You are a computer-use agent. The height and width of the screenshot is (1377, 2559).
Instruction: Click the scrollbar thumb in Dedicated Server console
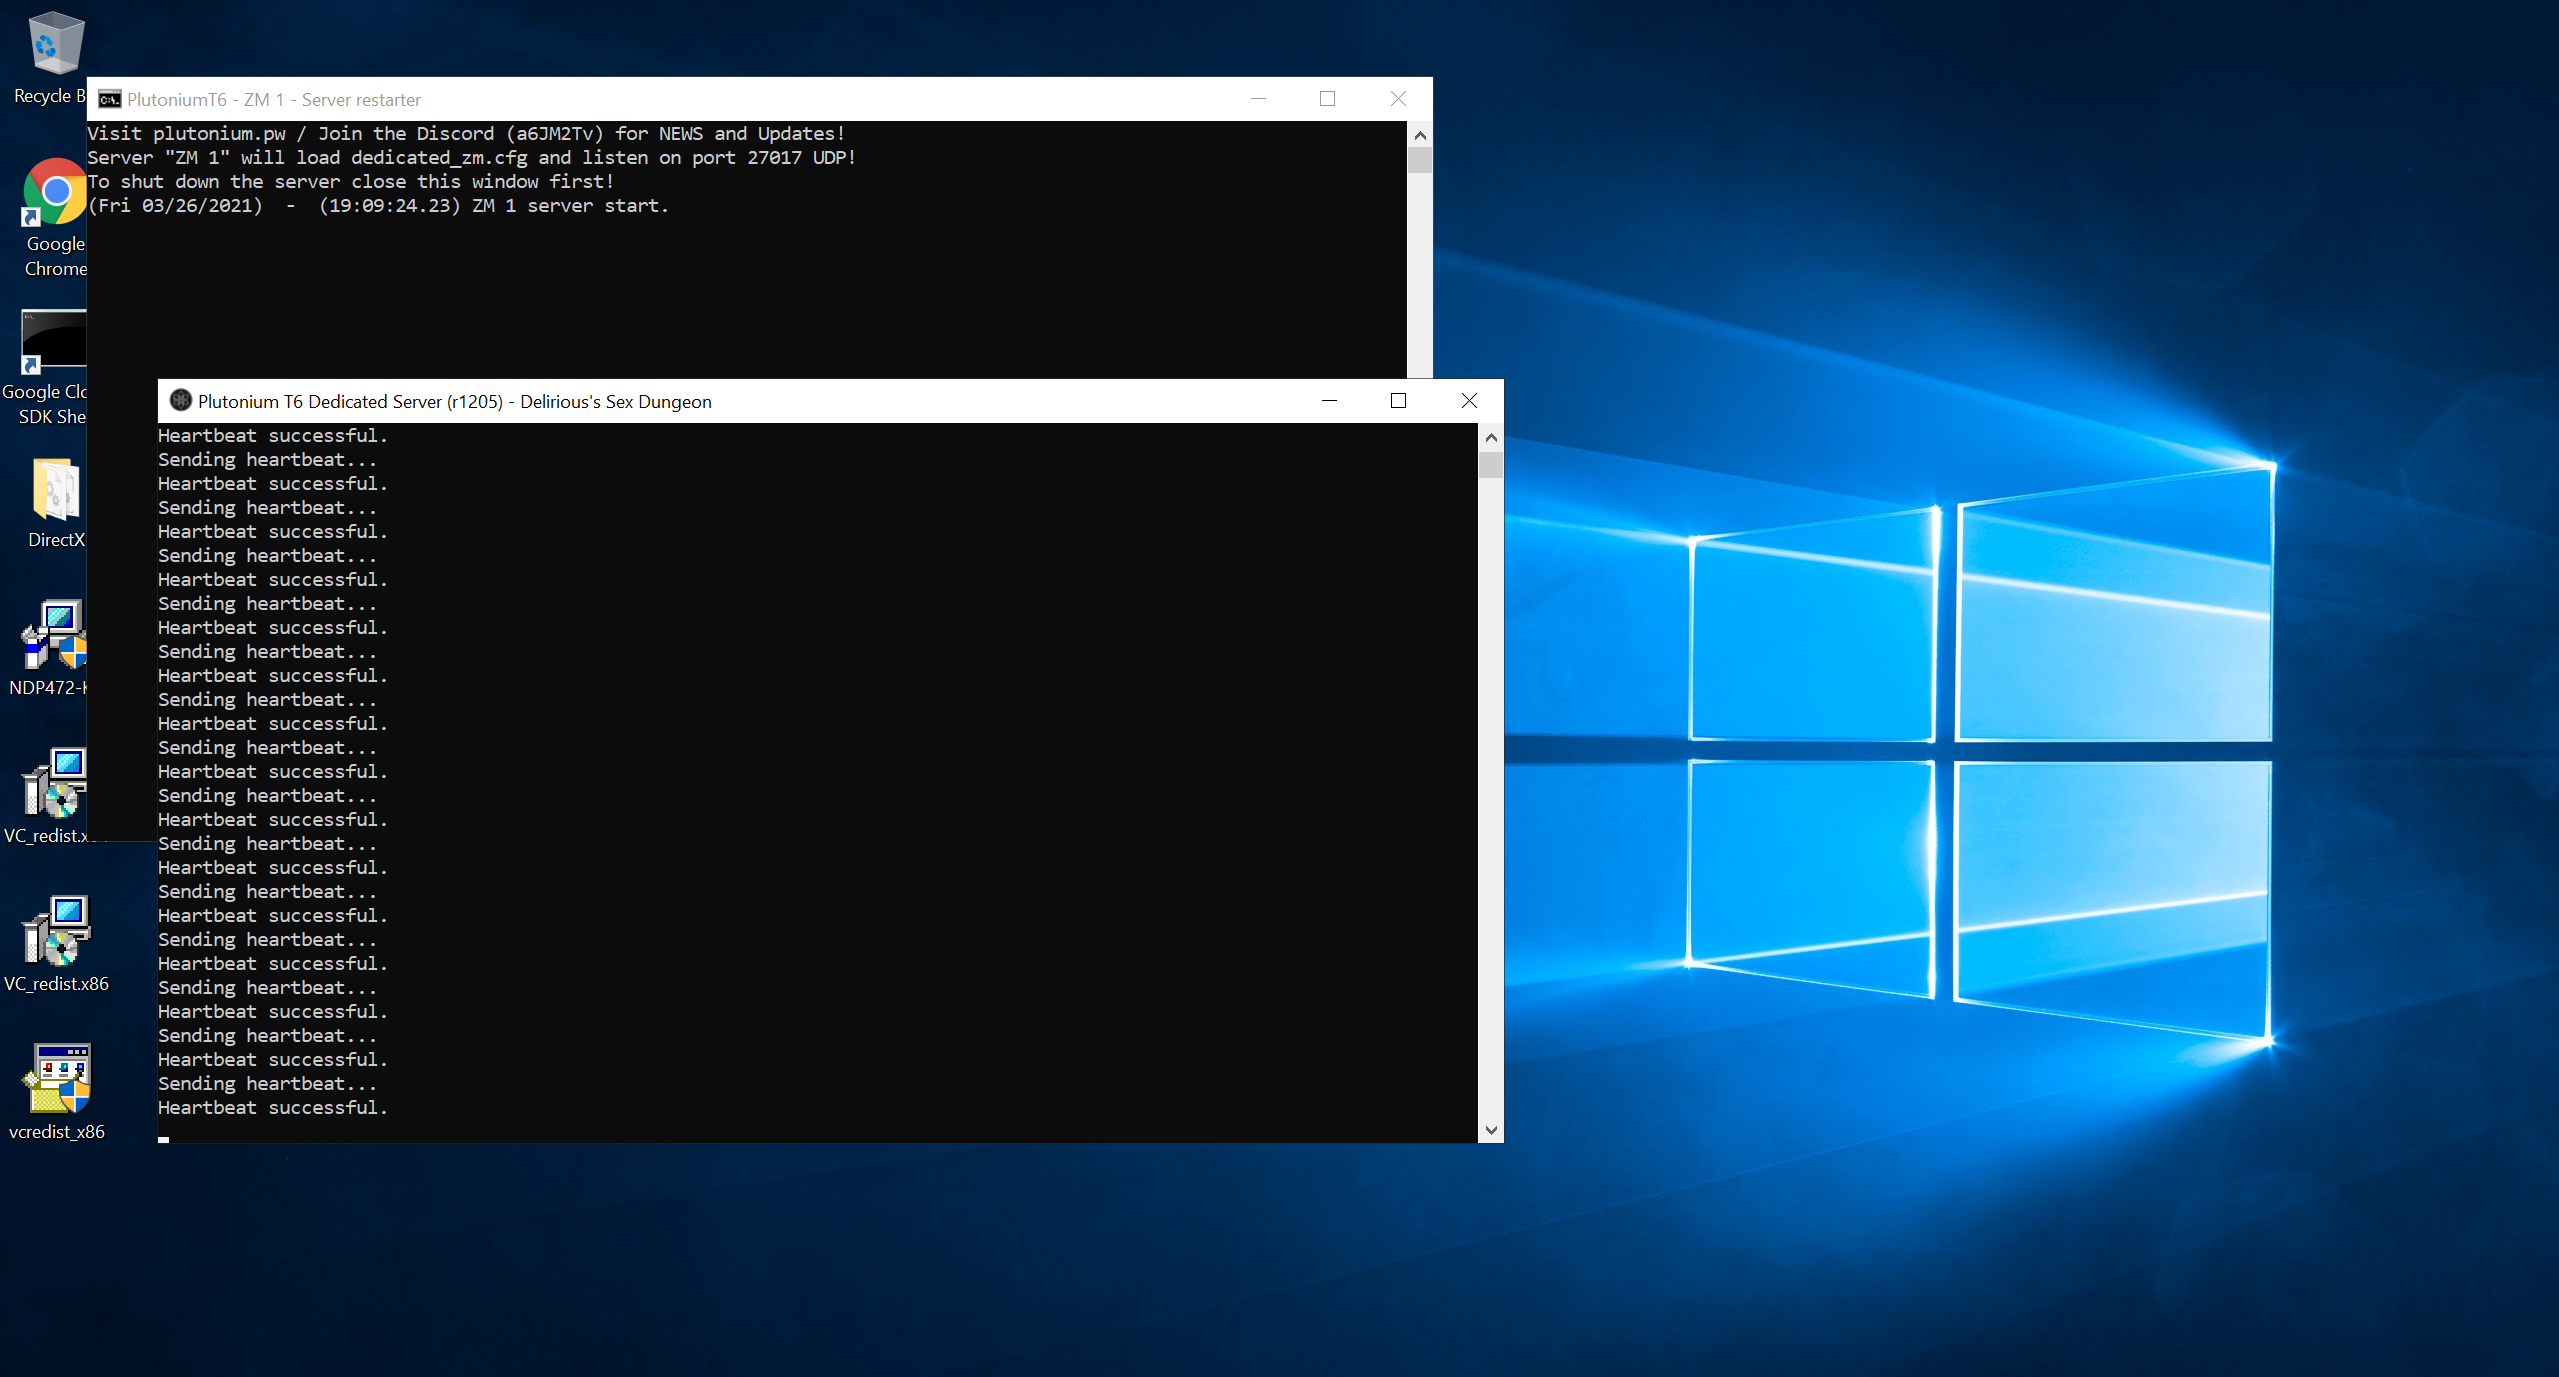(x=1491, y=465)
